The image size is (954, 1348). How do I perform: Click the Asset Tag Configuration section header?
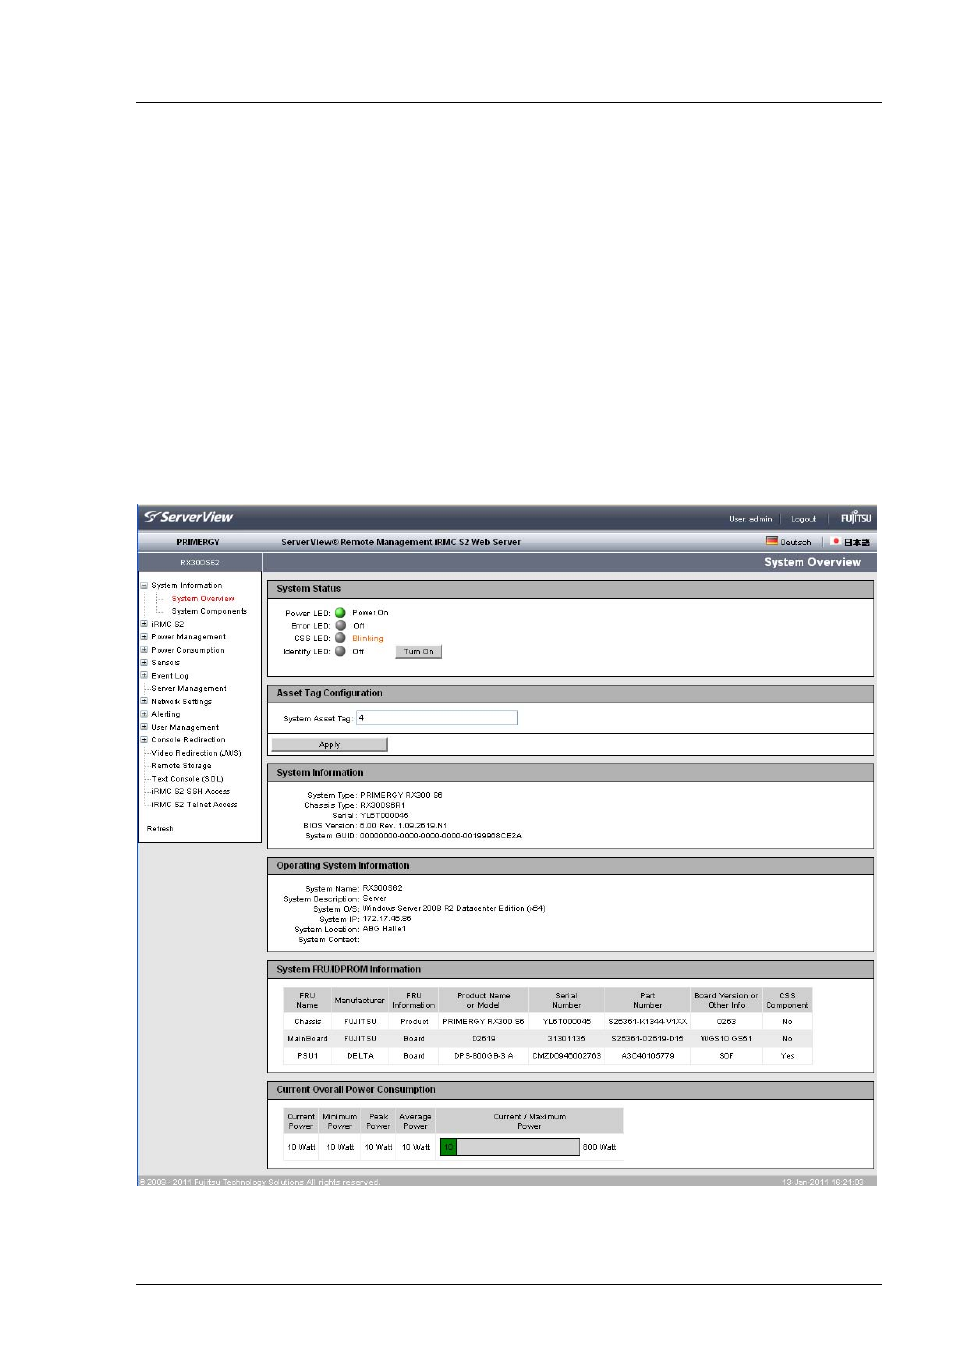(x=570, y=693)
